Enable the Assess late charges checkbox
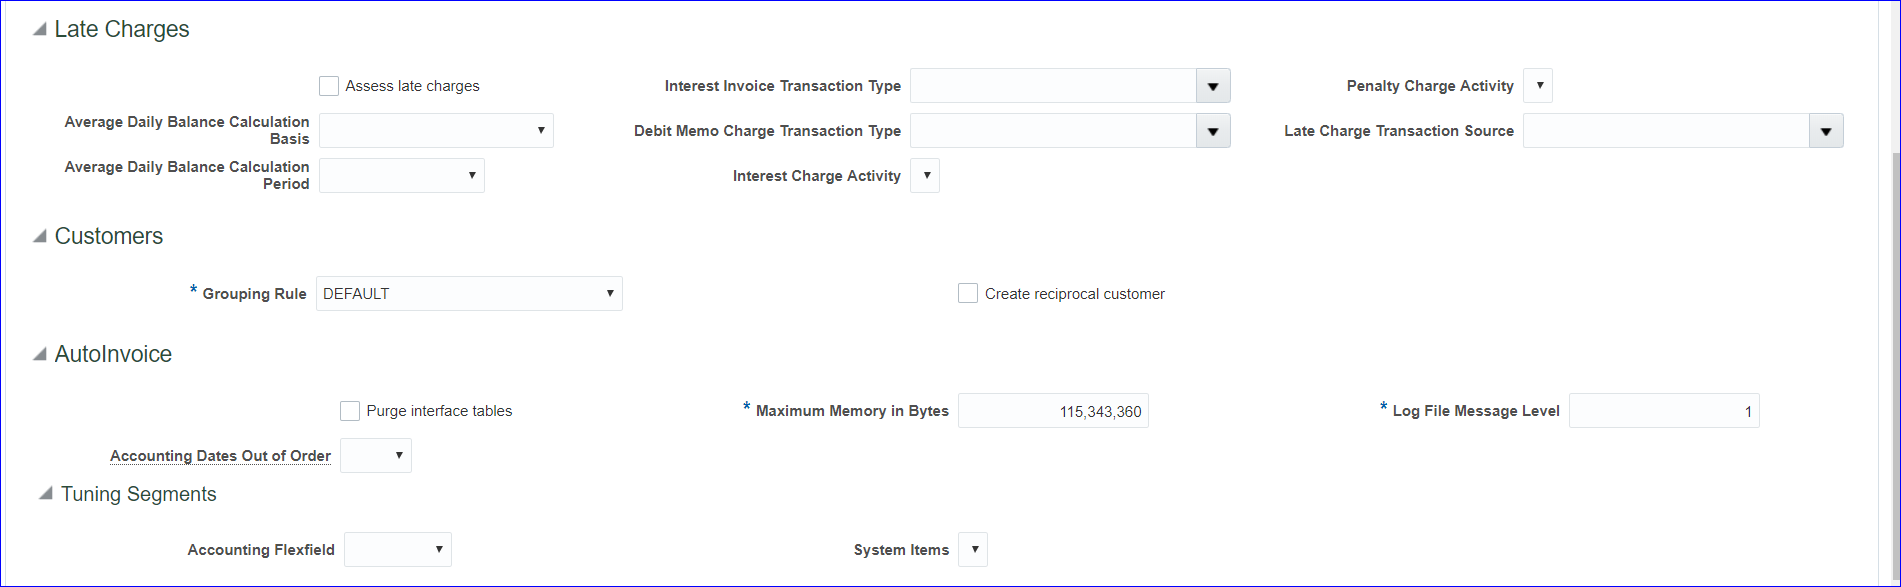 pos(329,86)
